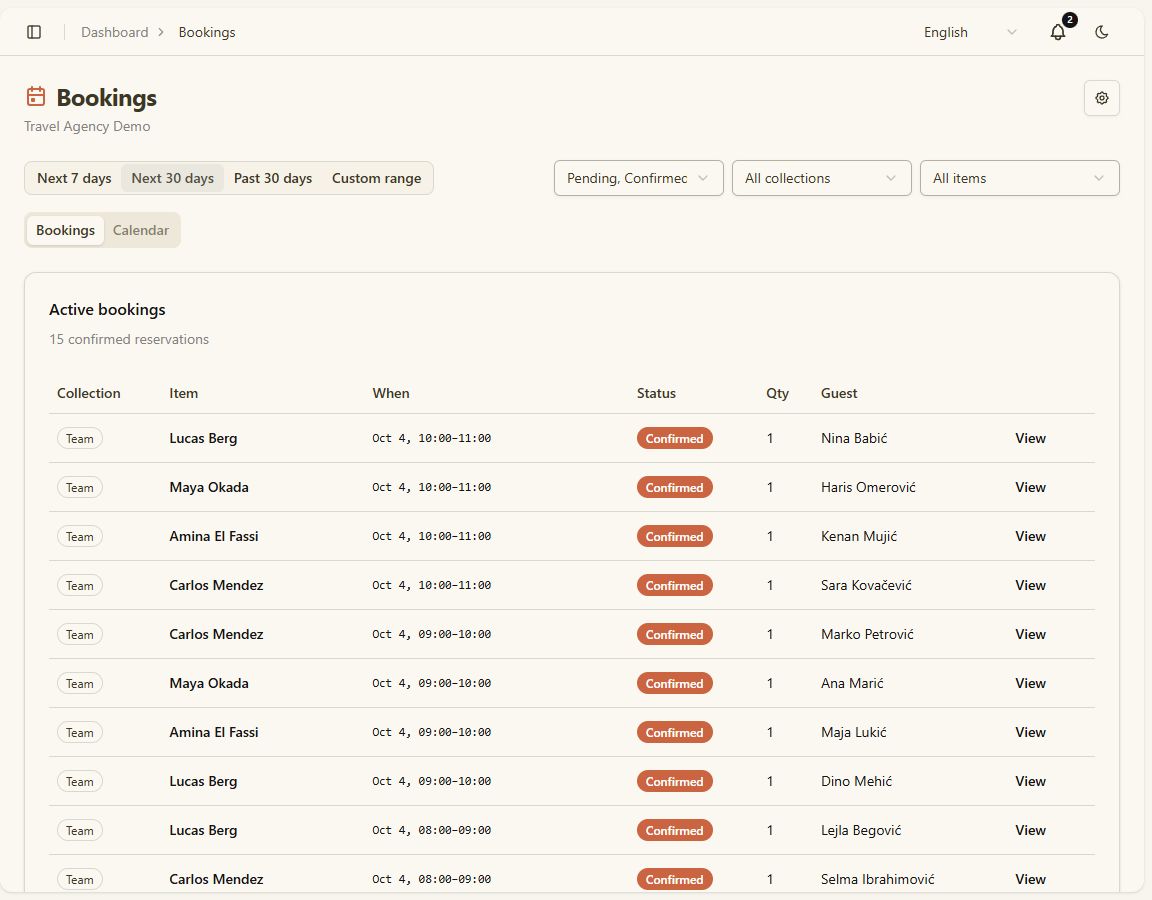Screen dimensions: 1152x900
Task: Click the Active bookings heading
Action: [x=107, y=309]
